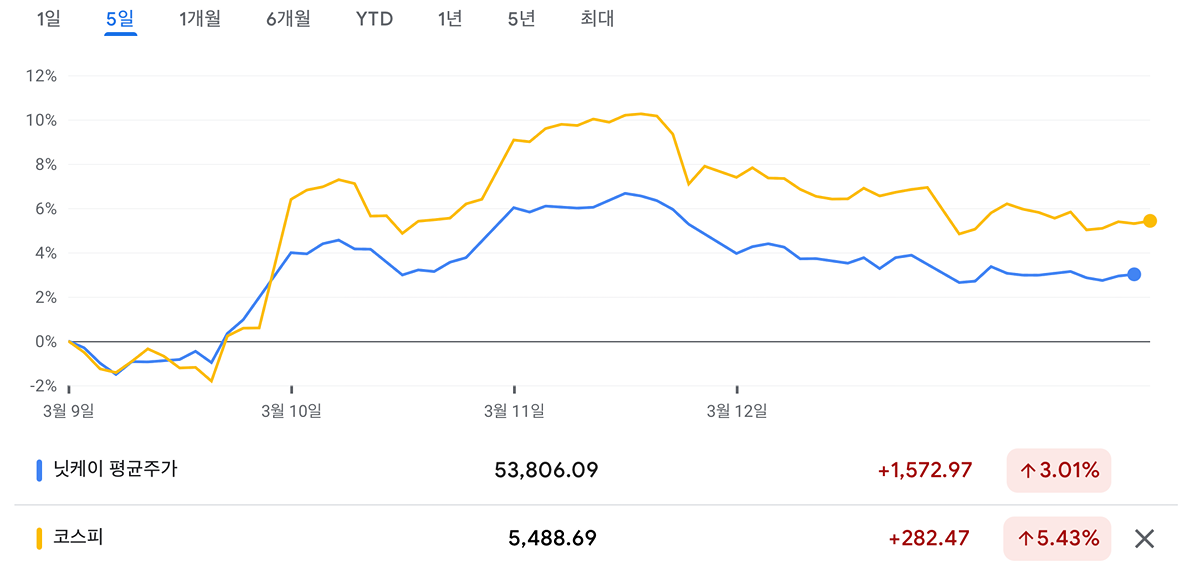This screenshot has width=1200, height=568.
Task: Show the 5년 chart range
Action: (x=521, y=19)
